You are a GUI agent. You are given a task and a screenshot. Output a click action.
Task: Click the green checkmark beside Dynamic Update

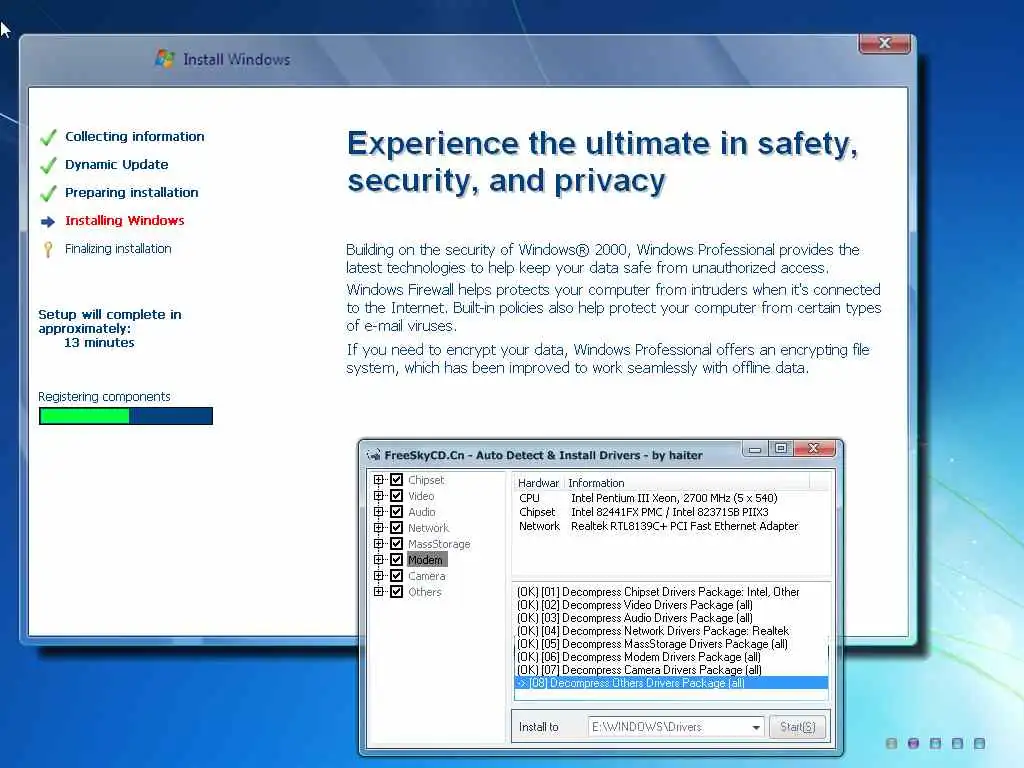tap(48, 165)
